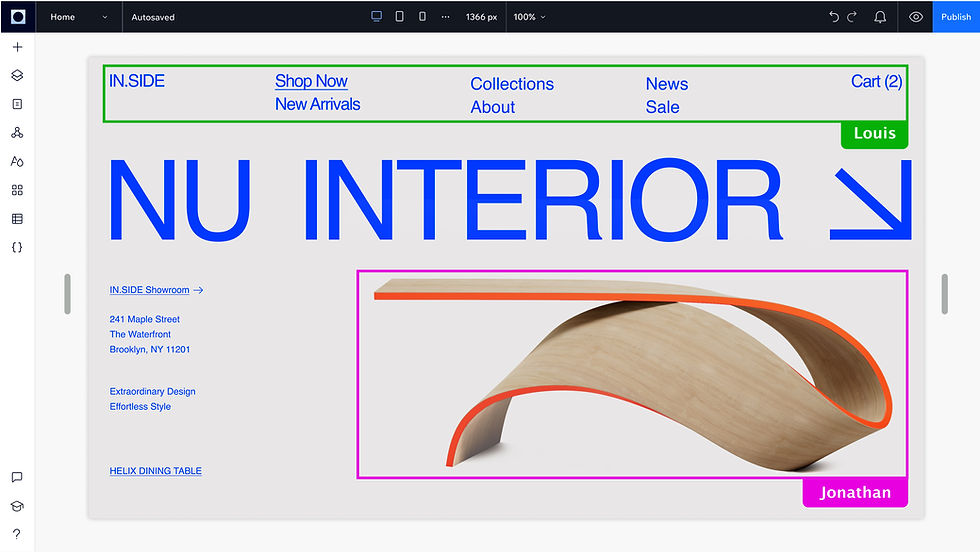Grab the right canvas resize handle
980x552 pixels.
945,294
